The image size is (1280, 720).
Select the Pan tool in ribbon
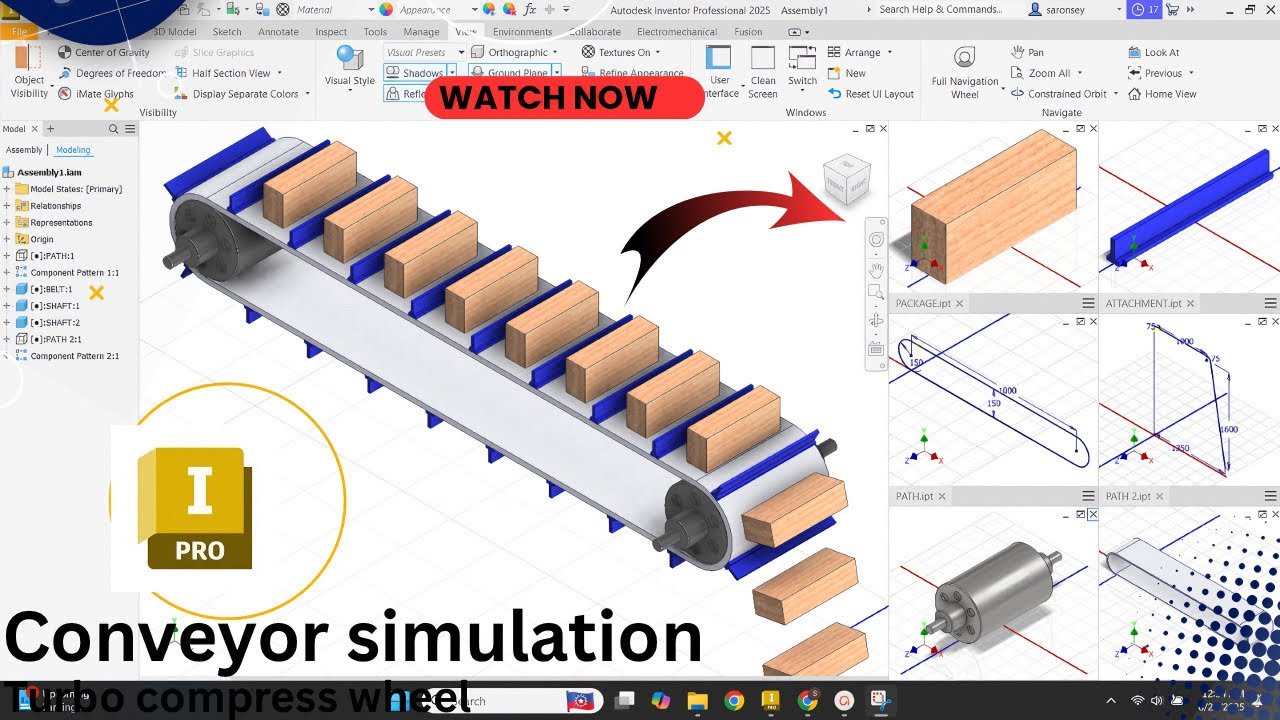[x=1027, y=52]
